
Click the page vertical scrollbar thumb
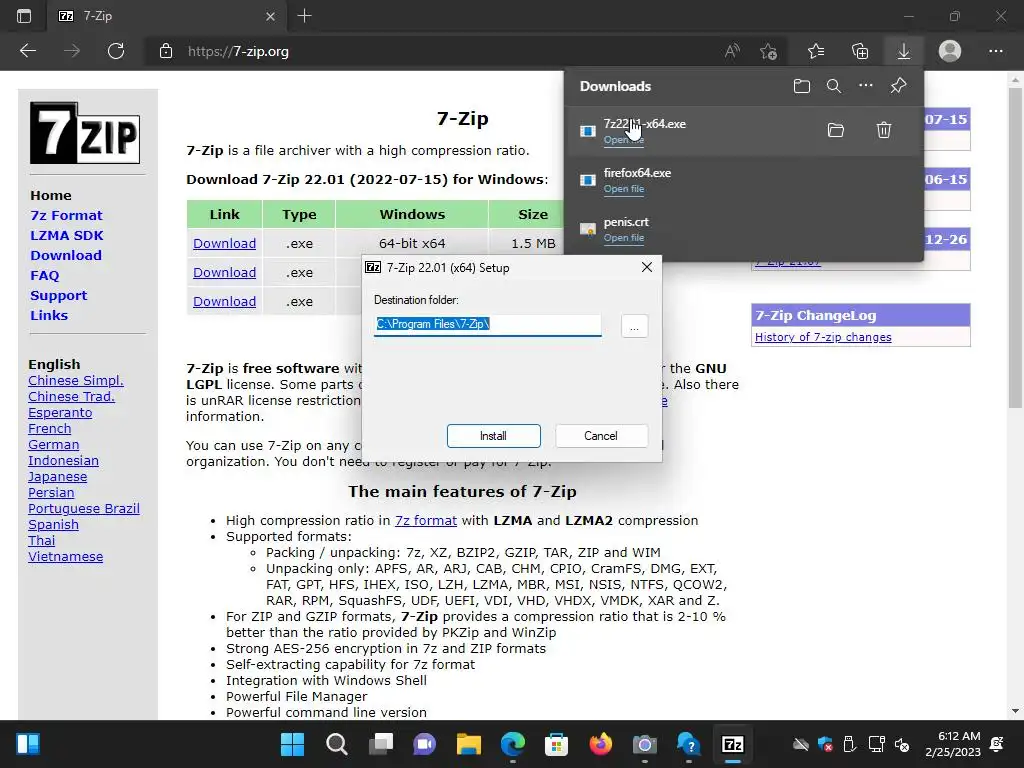tap(1015, 248)
